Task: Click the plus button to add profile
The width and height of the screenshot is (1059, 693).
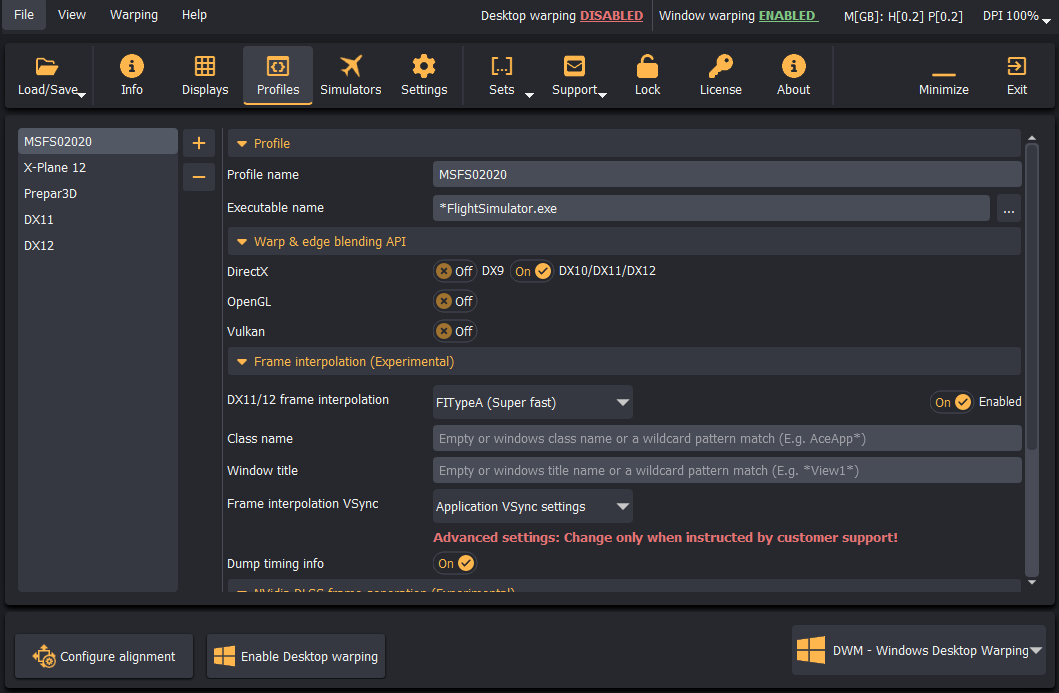Action: [x=199, y=143]
